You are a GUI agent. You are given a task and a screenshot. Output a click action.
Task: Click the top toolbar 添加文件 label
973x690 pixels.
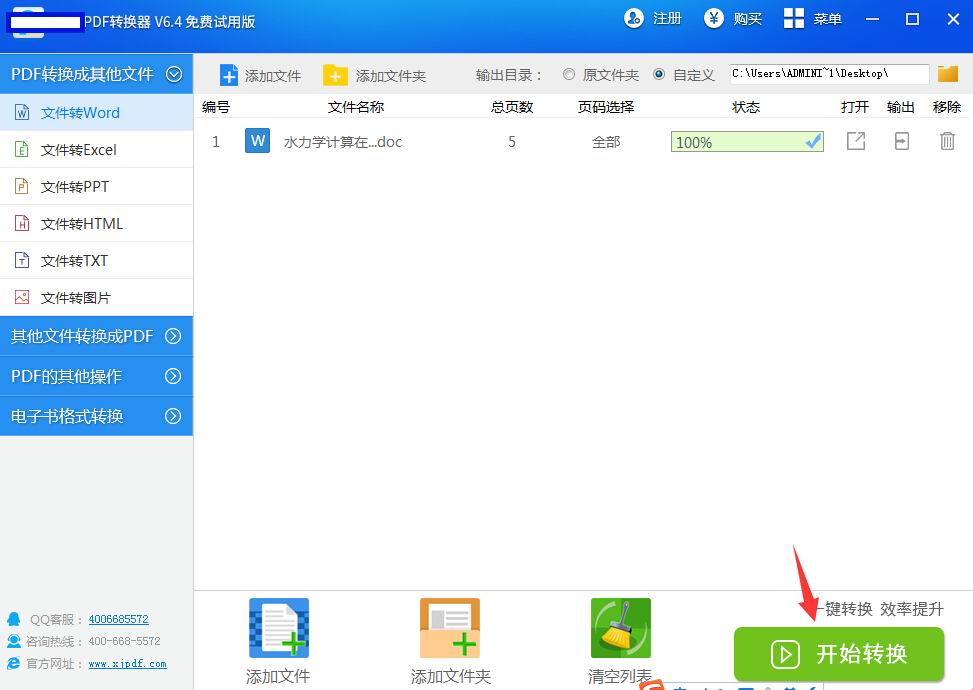(273, 76)
